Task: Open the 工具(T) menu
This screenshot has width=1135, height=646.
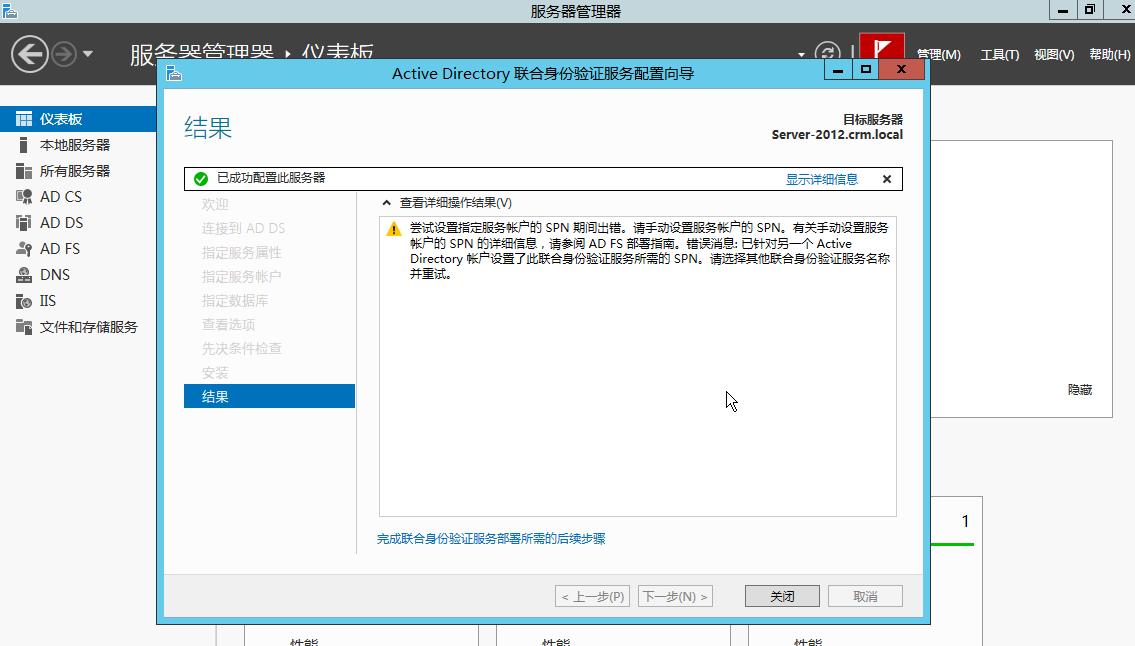Action: pyautogui.click(x=1000, y=54)
